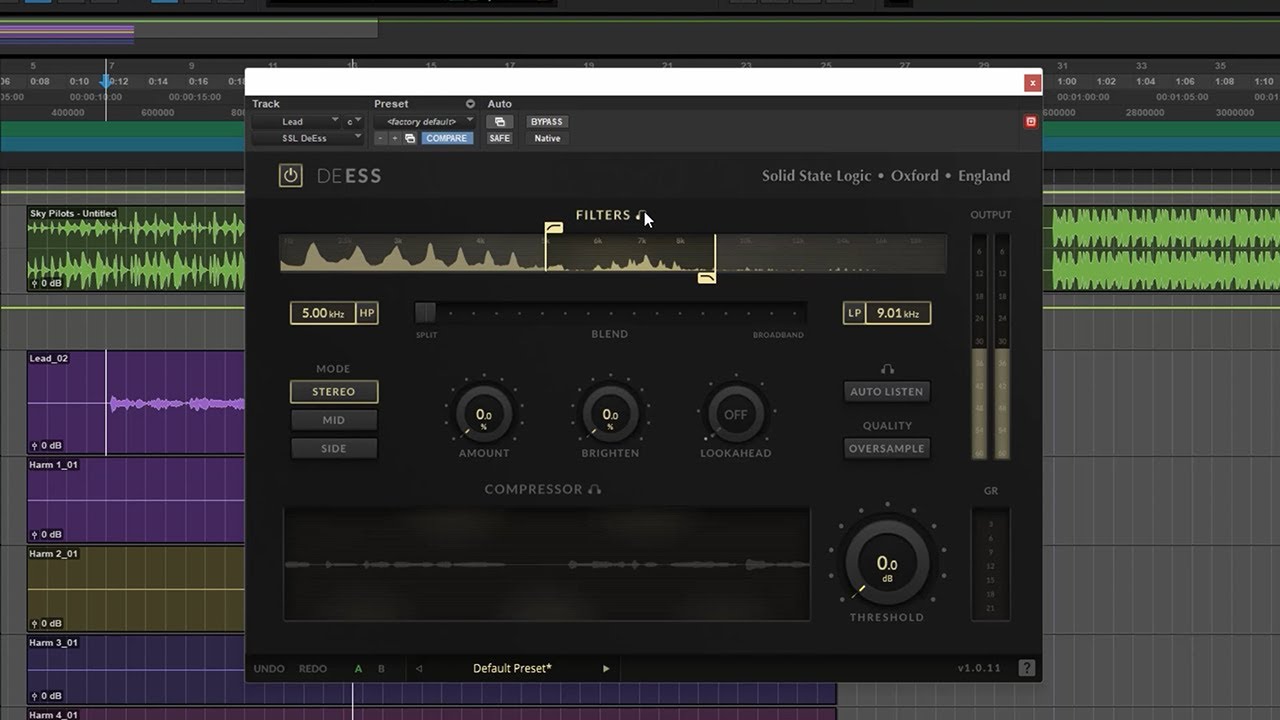Image resolution: width=1280 pixels, height=720 pixels.
Task: Click the Native button
Action: click(547, 138)
